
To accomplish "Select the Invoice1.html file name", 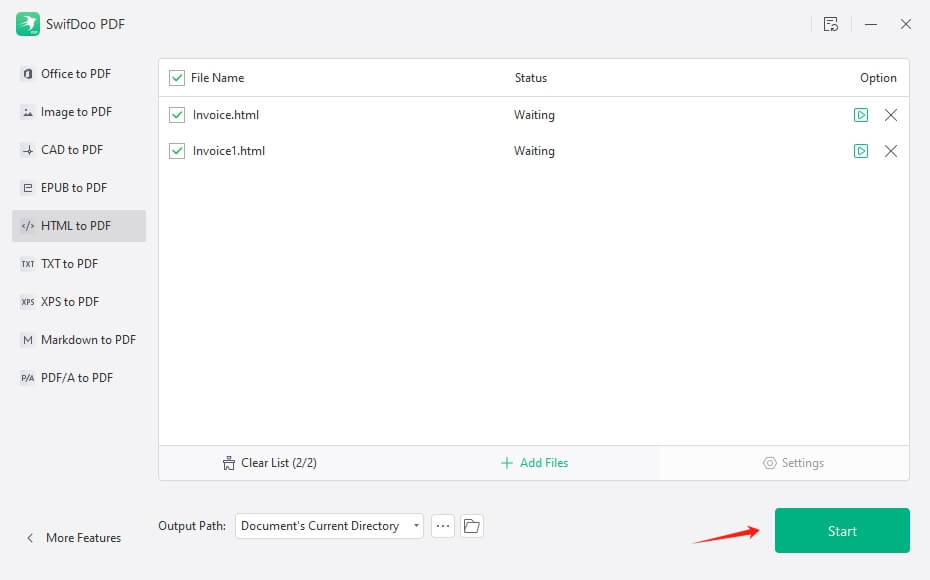I will tap(229, 151).
